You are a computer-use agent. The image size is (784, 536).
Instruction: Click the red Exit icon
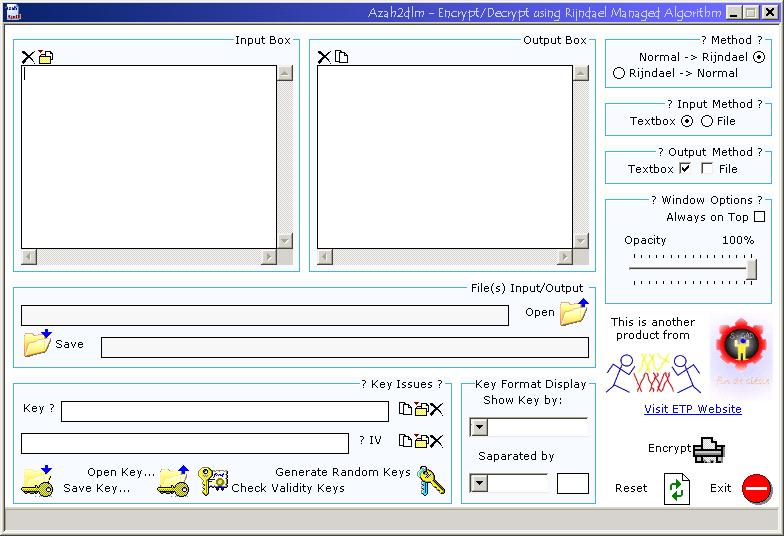click(x=756, y=488)
